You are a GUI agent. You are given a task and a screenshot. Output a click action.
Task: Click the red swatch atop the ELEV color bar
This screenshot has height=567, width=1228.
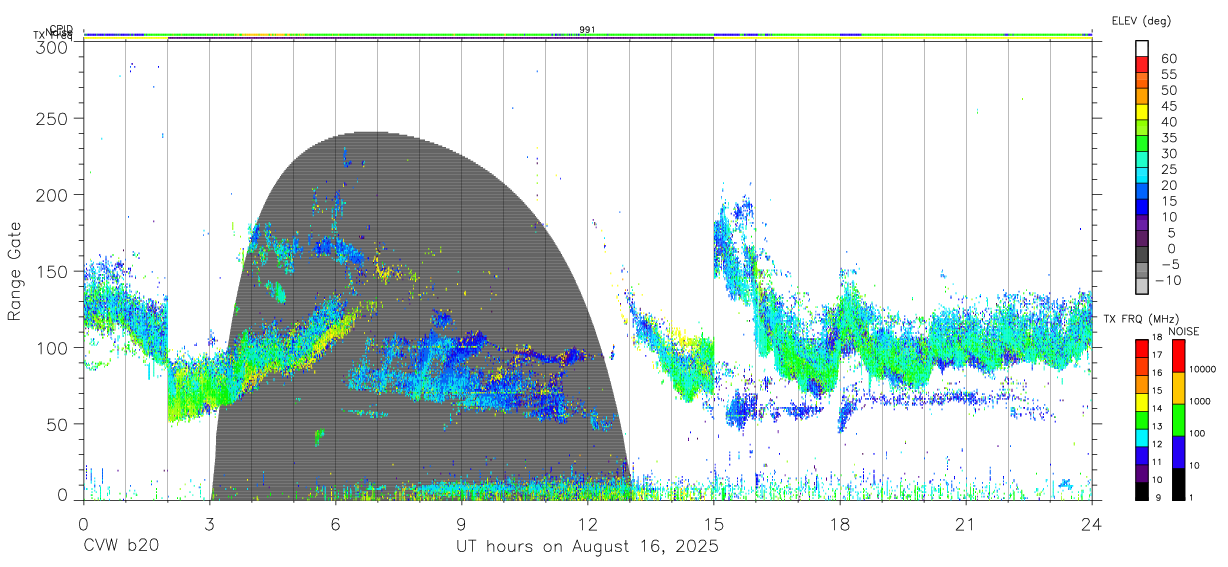(x=1142, y=64)
